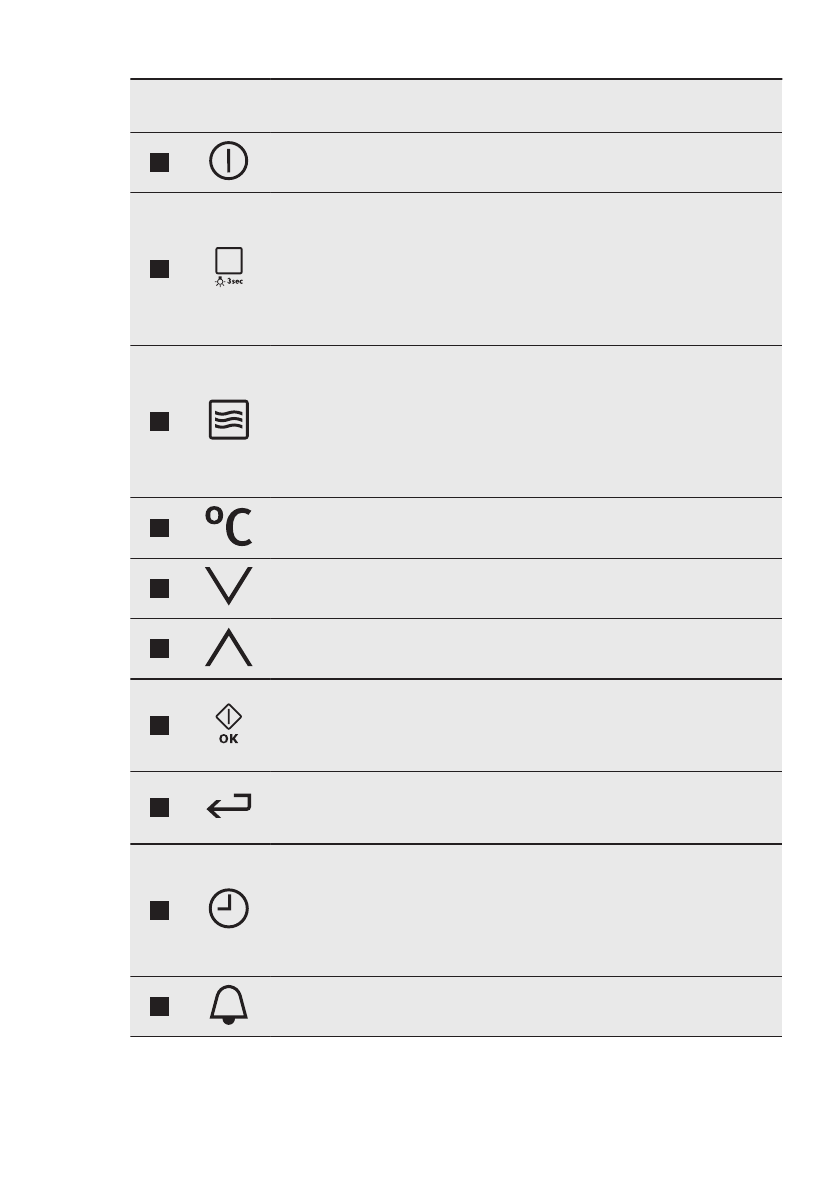Click black square next to °C symbol
Image resolution: width=839 pixels, height=1191 pixels.
pyautogui.click(x=159, y=529)
